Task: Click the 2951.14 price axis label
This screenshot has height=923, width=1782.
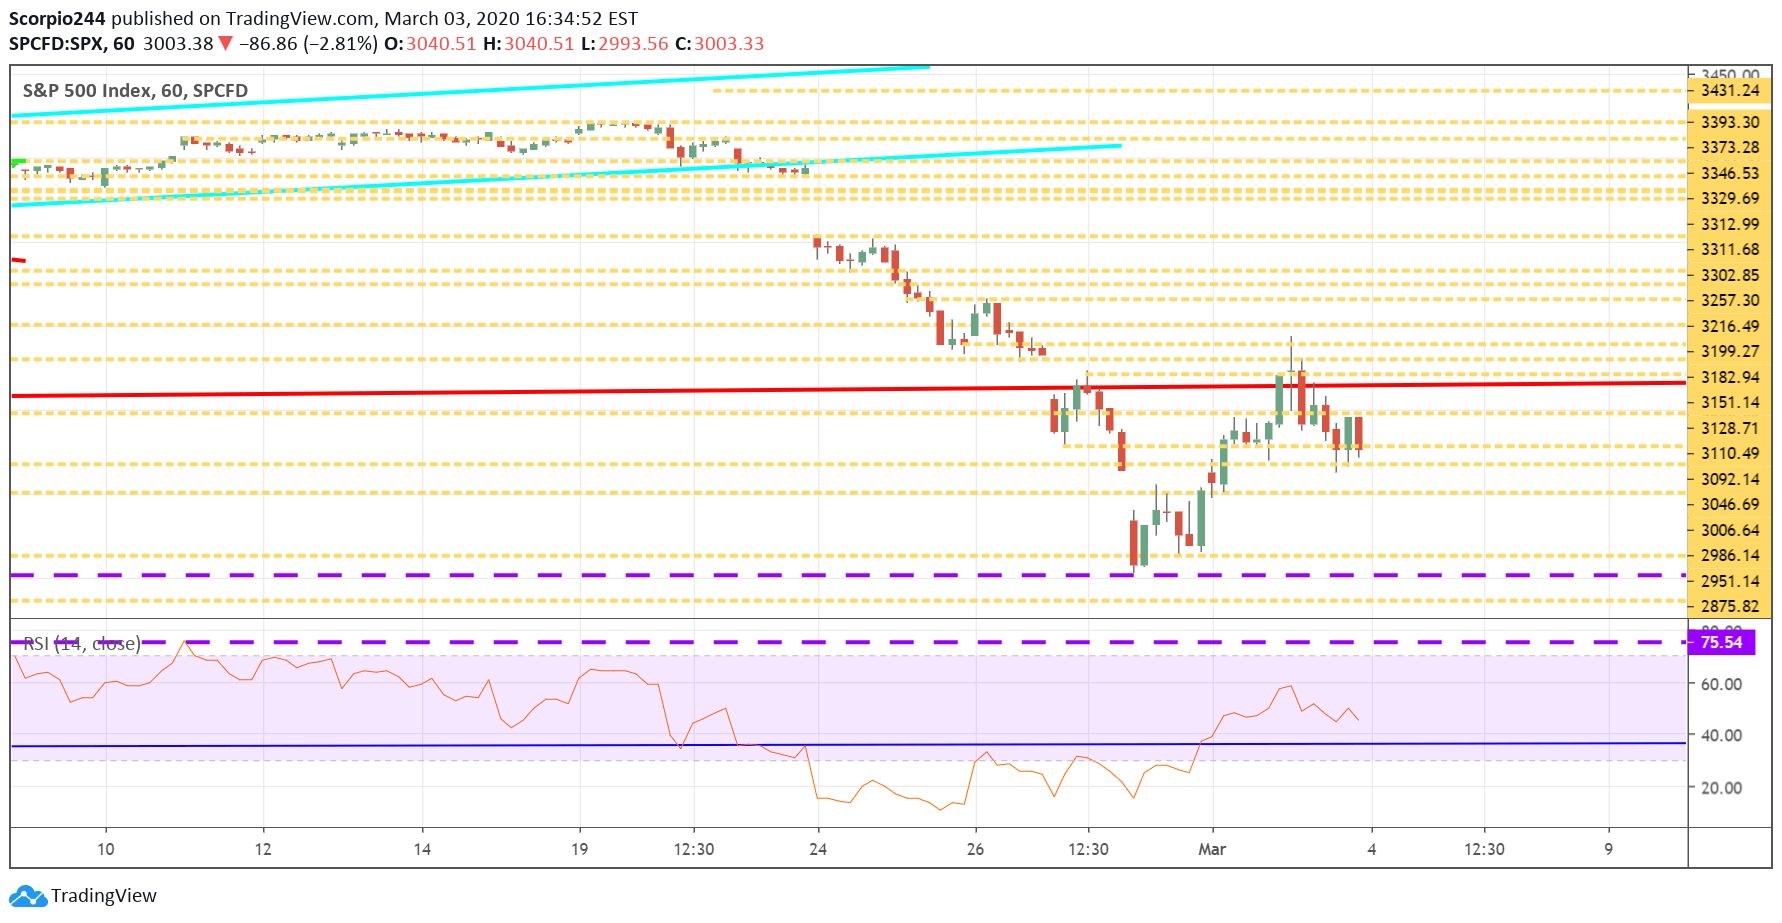Action: [x=1730, y=581]
